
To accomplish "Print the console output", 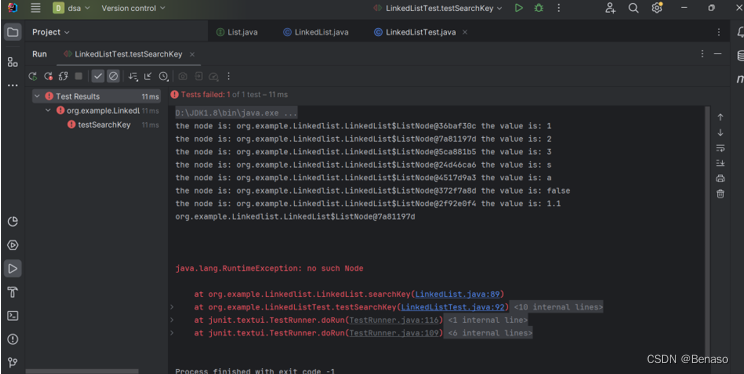I will [x=720, y=178].
